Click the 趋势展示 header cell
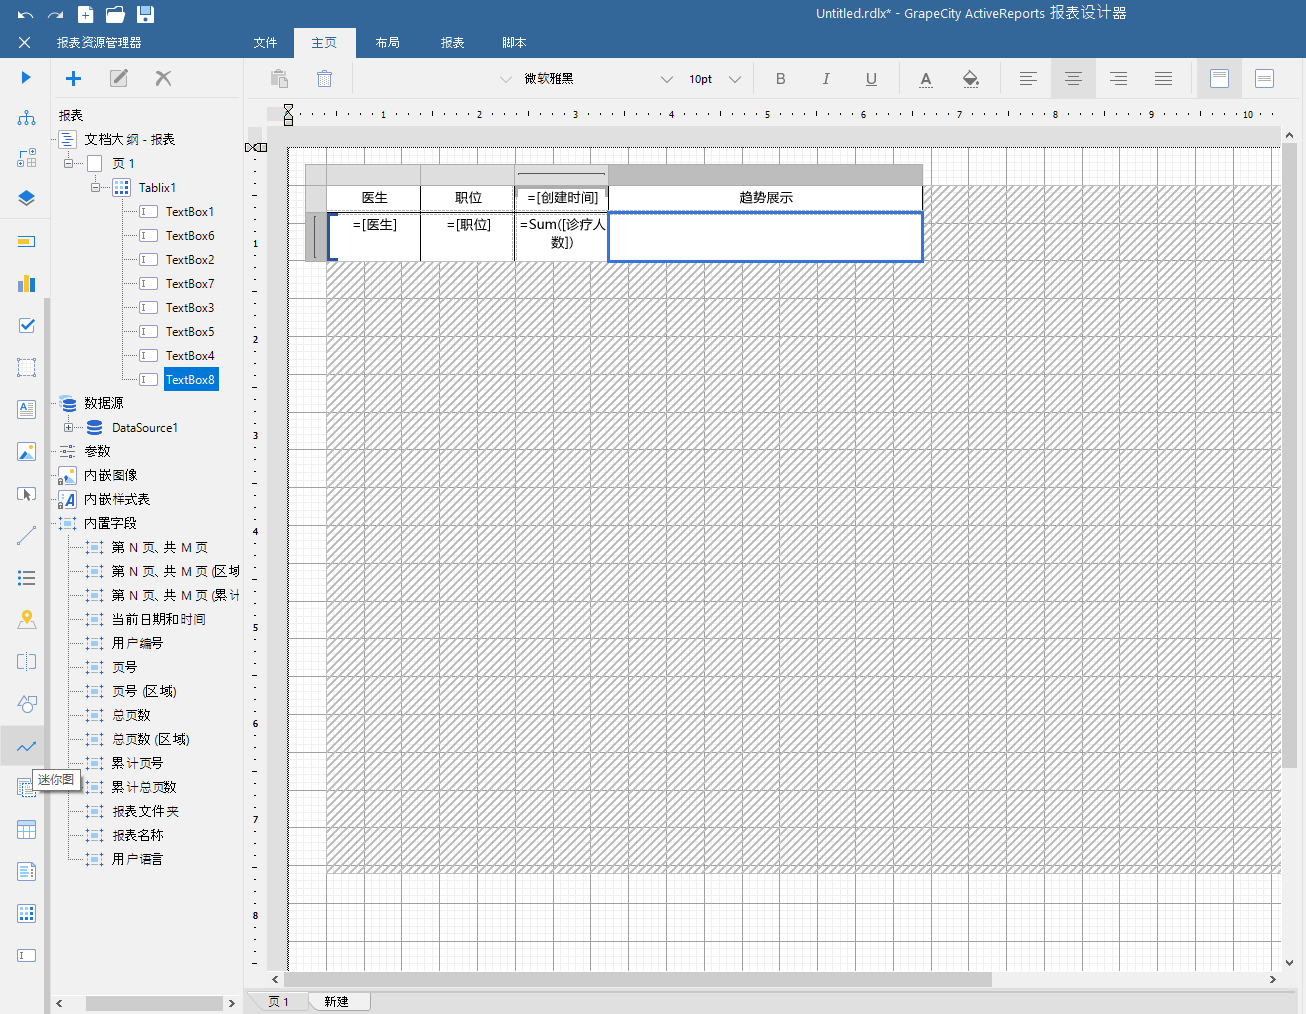Image resolution: width=1306 pixels, height=1014 pixels. pyautogui.click(x=765, y=198)
